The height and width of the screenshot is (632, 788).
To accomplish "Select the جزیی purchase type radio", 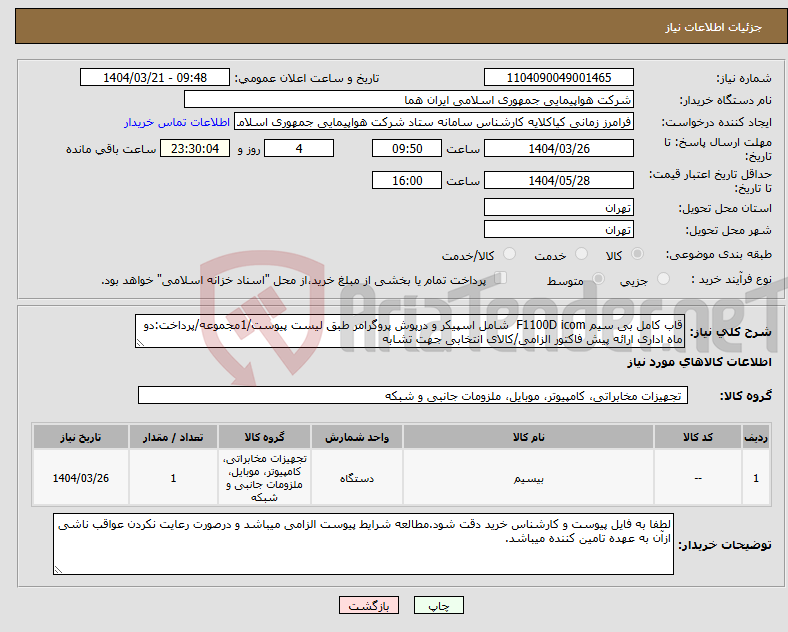I will pyautogui.click(x=663, y=278).
